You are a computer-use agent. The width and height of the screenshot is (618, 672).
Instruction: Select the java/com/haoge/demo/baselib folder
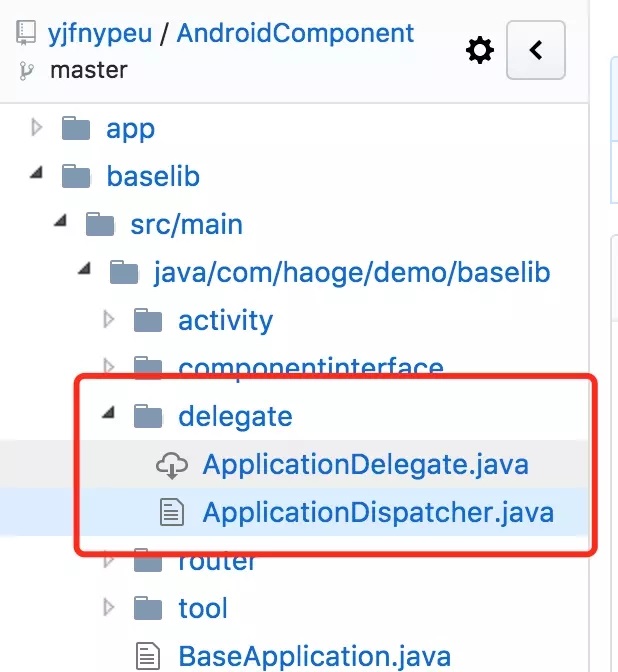tap(352, 273)
